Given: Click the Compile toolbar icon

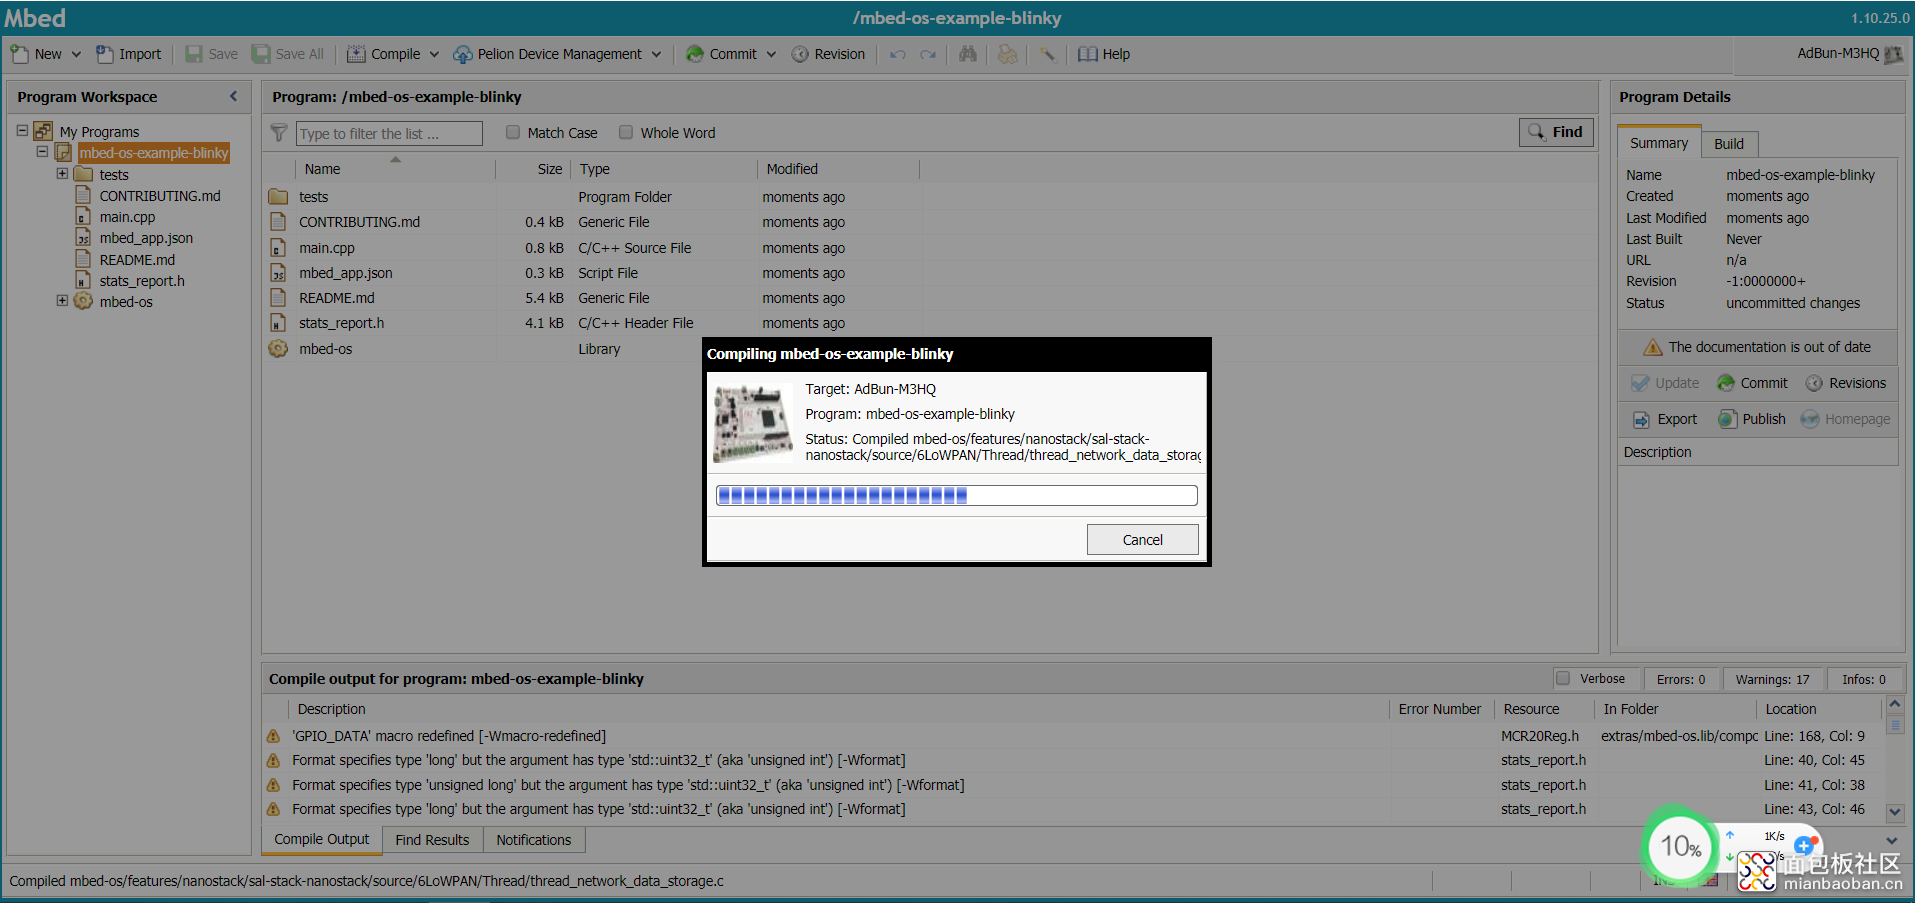Looking at the screenshot, I should tap(356, 54).
